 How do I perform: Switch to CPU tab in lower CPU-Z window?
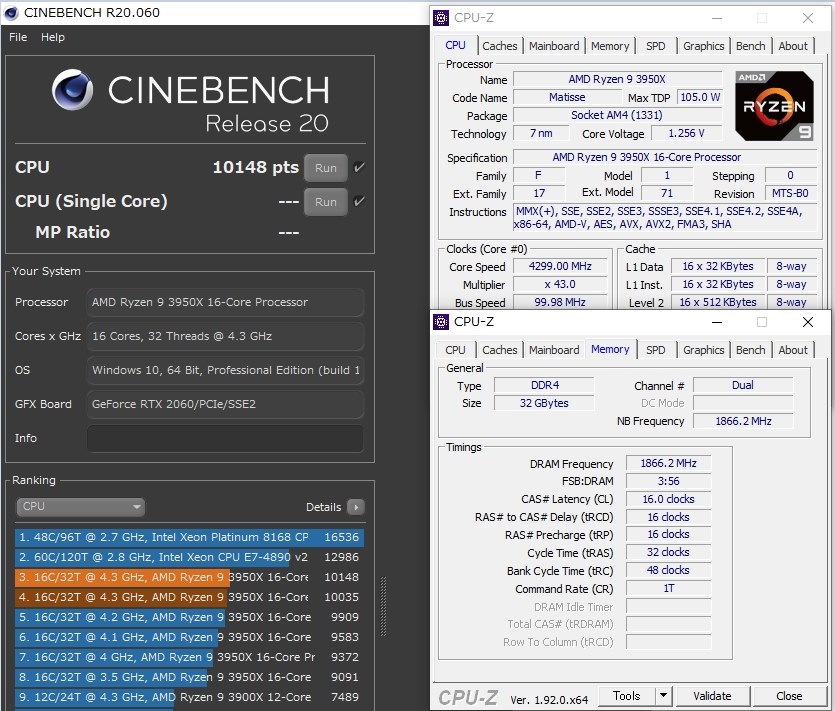click(455, 350)
